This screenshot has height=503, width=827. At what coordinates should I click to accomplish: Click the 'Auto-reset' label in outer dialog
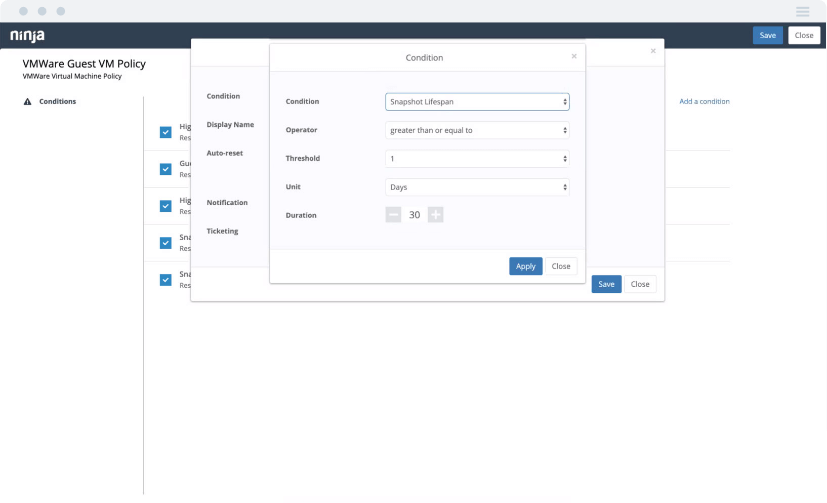pyautogui.click(x=225, y=153)
